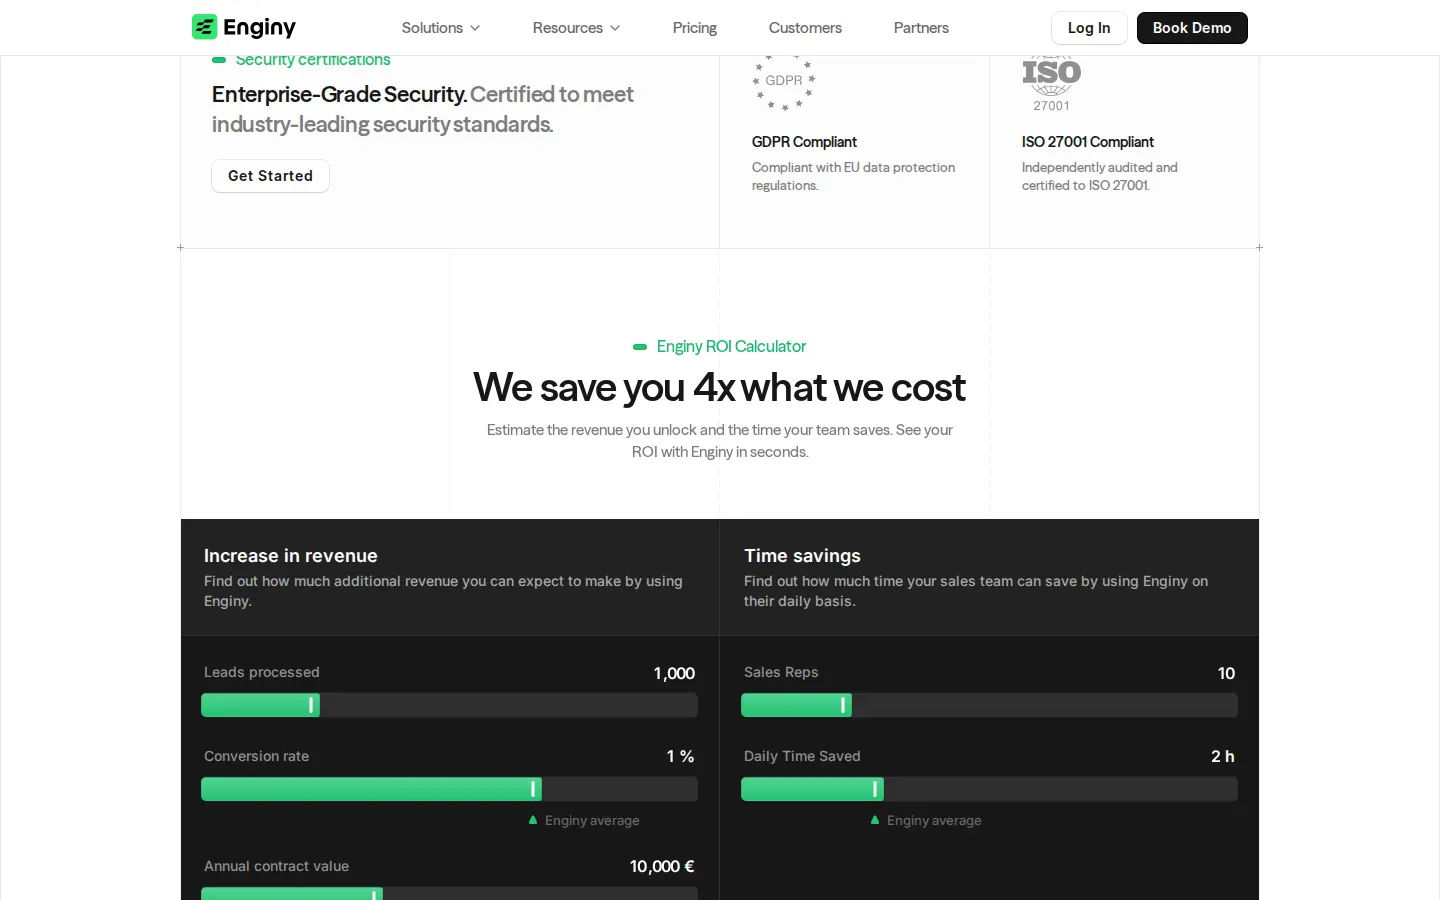The height and width of the screenshot is (900, 1440).
Task: Click the ISO 27001 badge icon
Action: click(1051, 84)
